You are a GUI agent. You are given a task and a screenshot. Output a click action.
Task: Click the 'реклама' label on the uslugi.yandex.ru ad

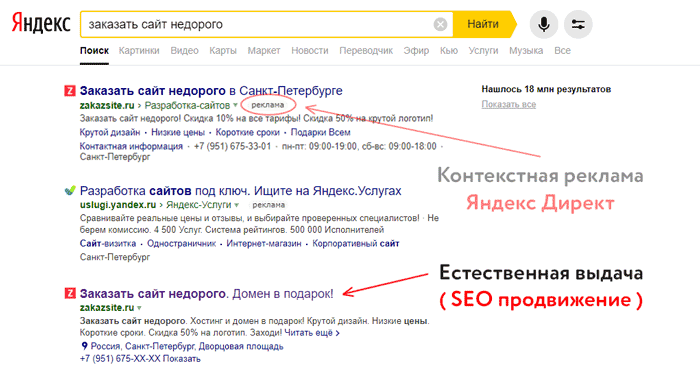[x=268, y=205]
